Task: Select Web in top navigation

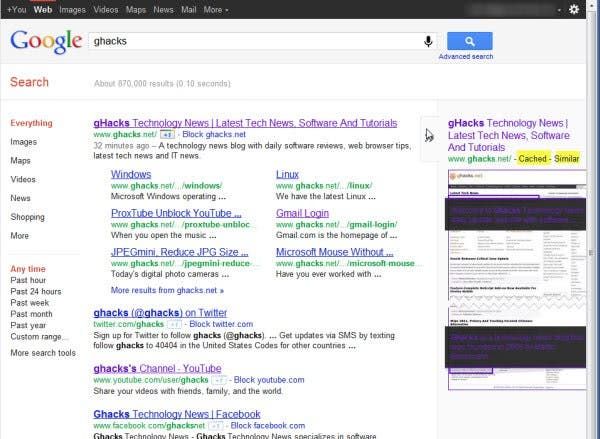Action: pyautogui.click(x=42, y=10)
